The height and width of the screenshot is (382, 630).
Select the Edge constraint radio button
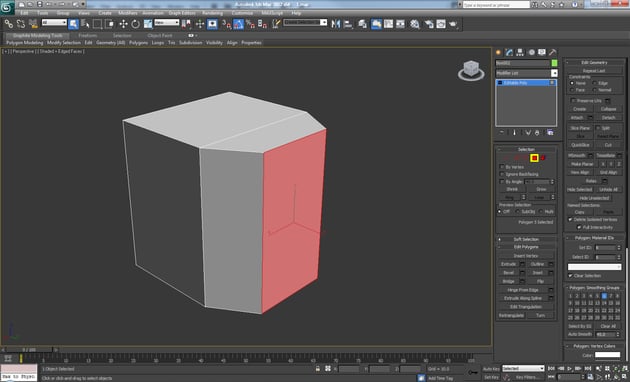(x=595, y=83)
